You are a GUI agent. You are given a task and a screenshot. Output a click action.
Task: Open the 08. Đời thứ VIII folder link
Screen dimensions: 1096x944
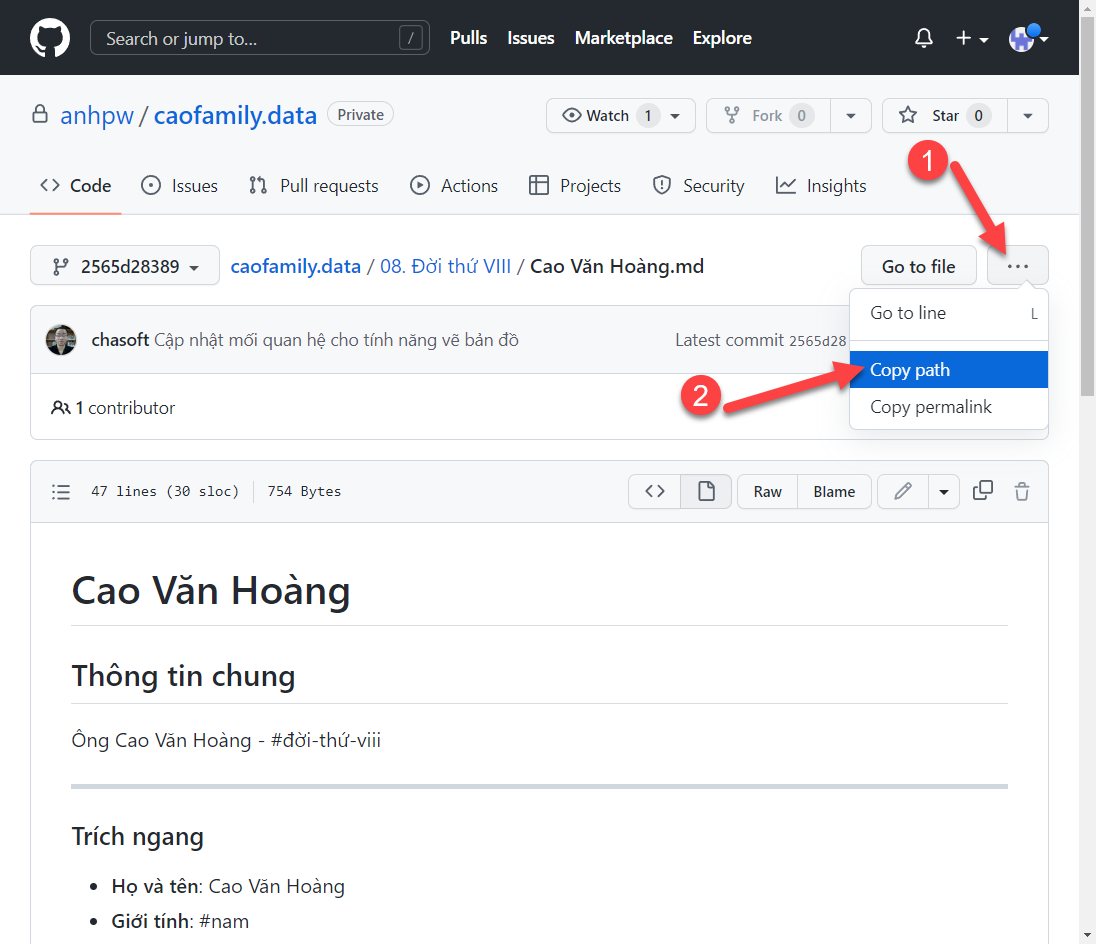445,266
